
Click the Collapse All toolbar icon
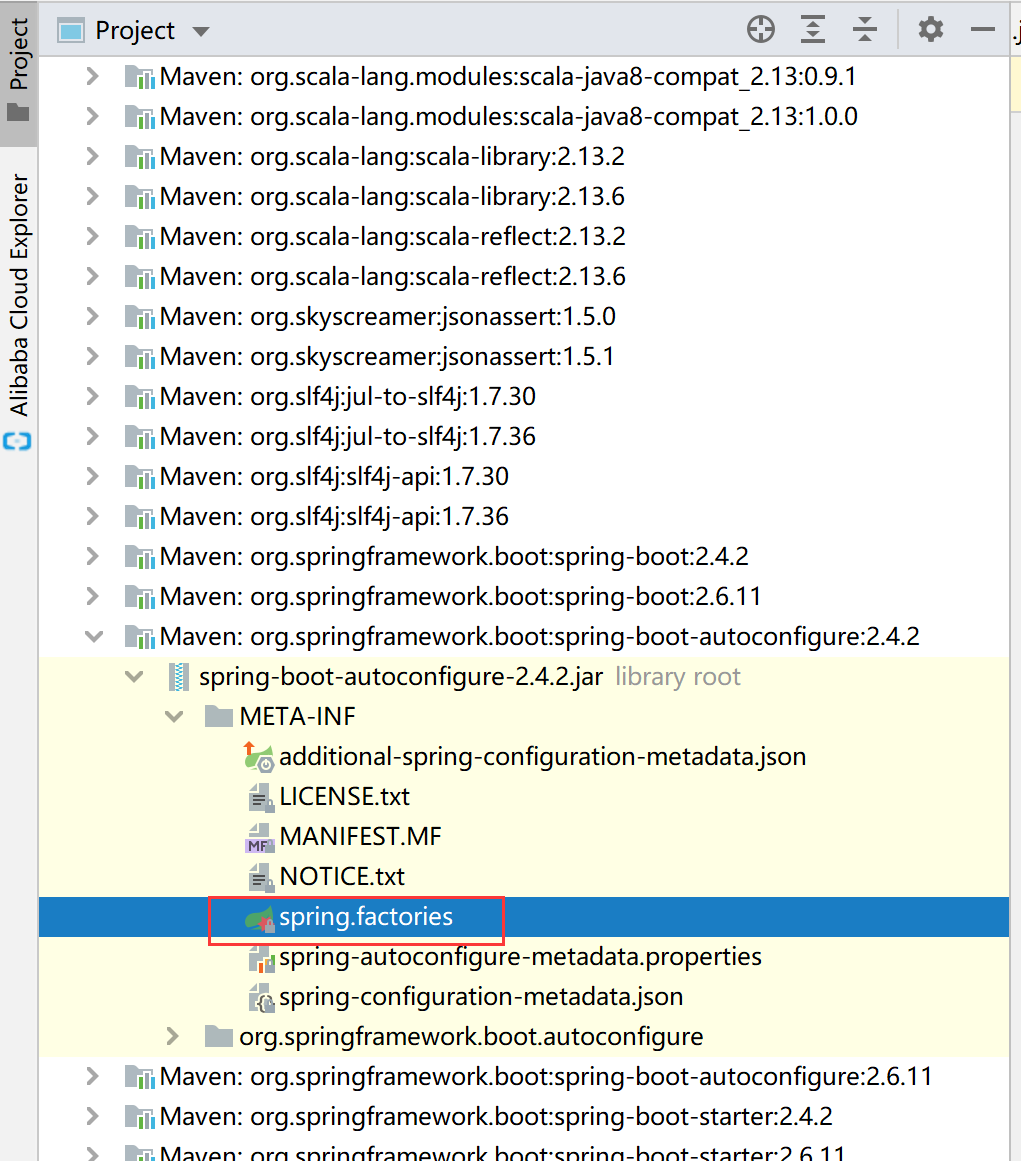[x=864, y=30]
